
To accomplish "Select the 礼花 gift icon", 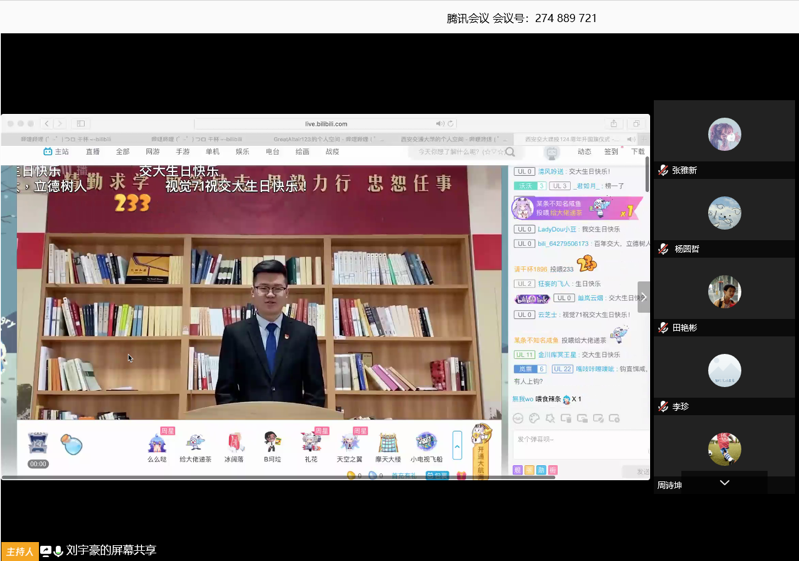I will point(311,442).
